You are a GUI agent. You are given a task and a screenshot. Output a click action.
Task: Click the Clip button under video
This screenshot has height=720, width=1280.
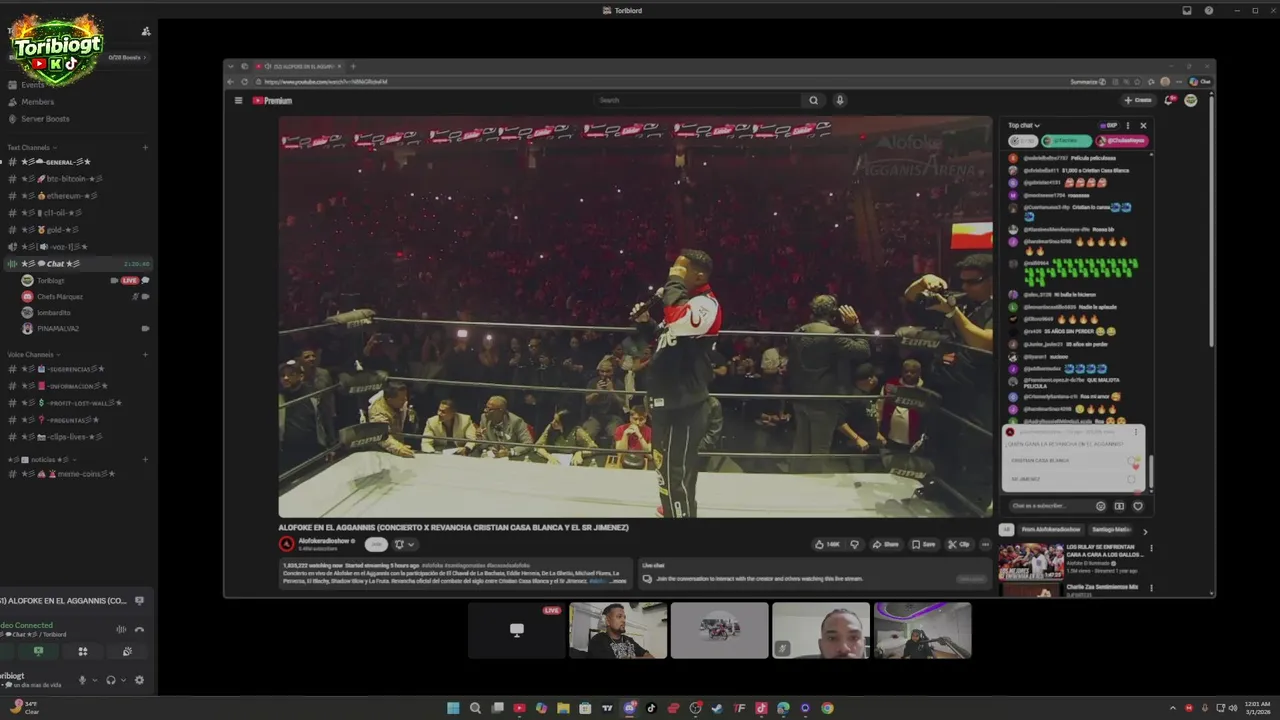[x=958, y=544]
